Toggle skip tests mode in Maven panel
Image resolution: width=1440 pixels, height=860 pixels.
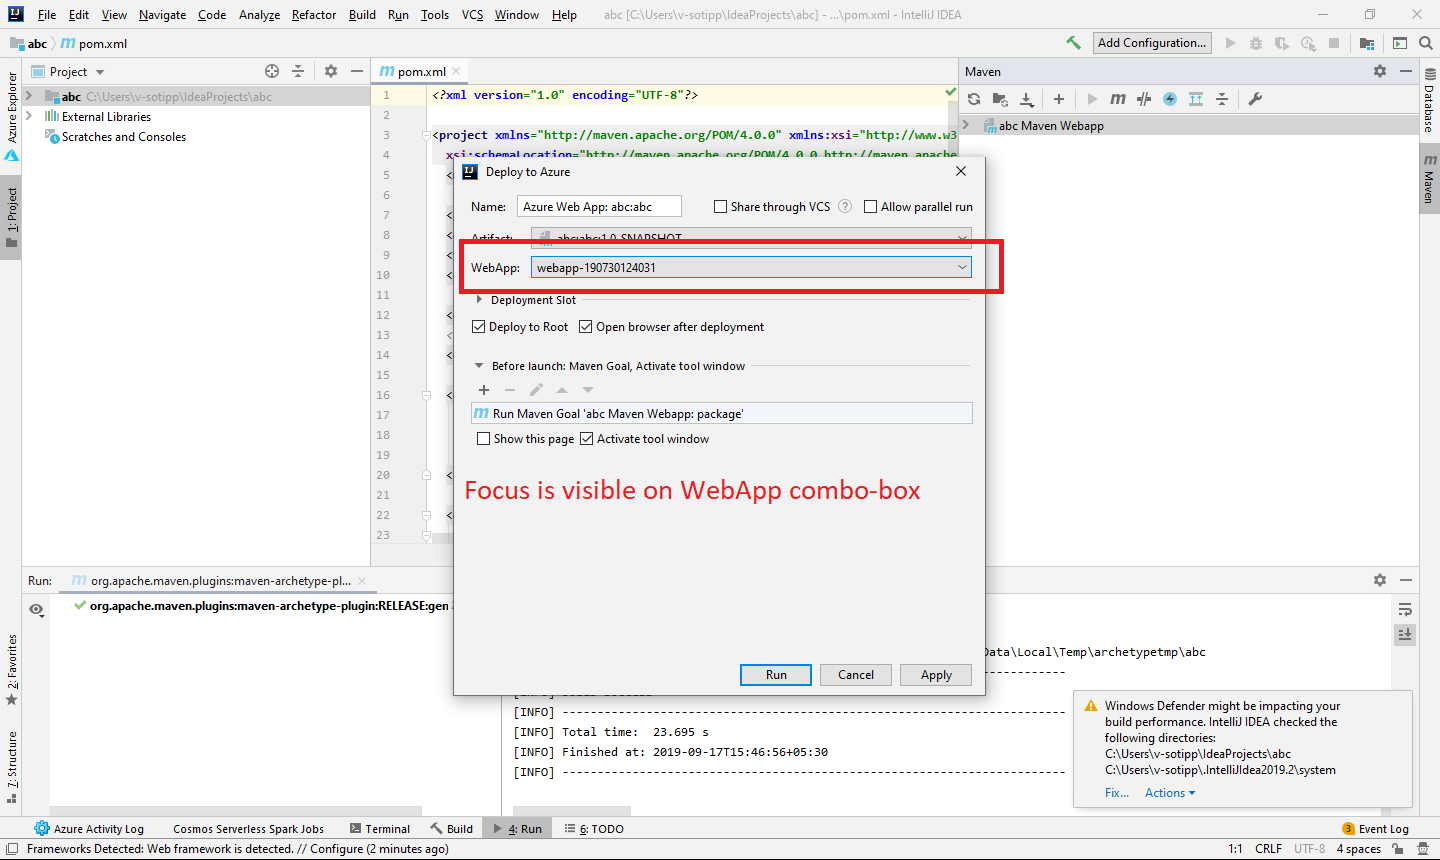pyautogui.click(x=1143, y=98)
